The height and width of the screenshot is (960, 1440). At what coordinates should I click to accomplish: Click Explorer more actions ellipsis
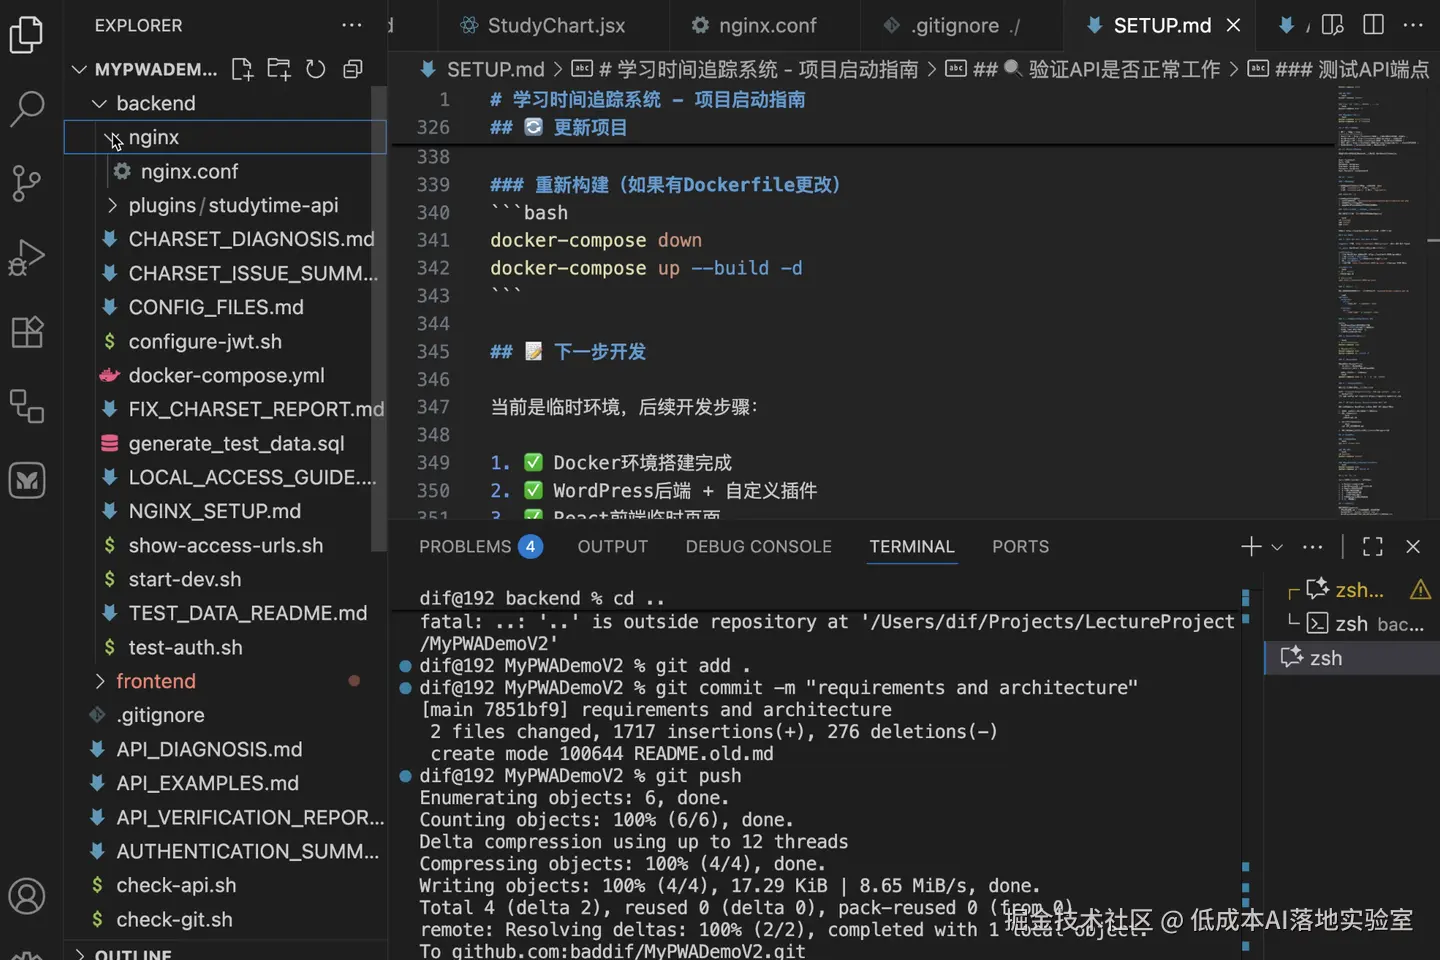pyautogui.click(x=352, y=25)
